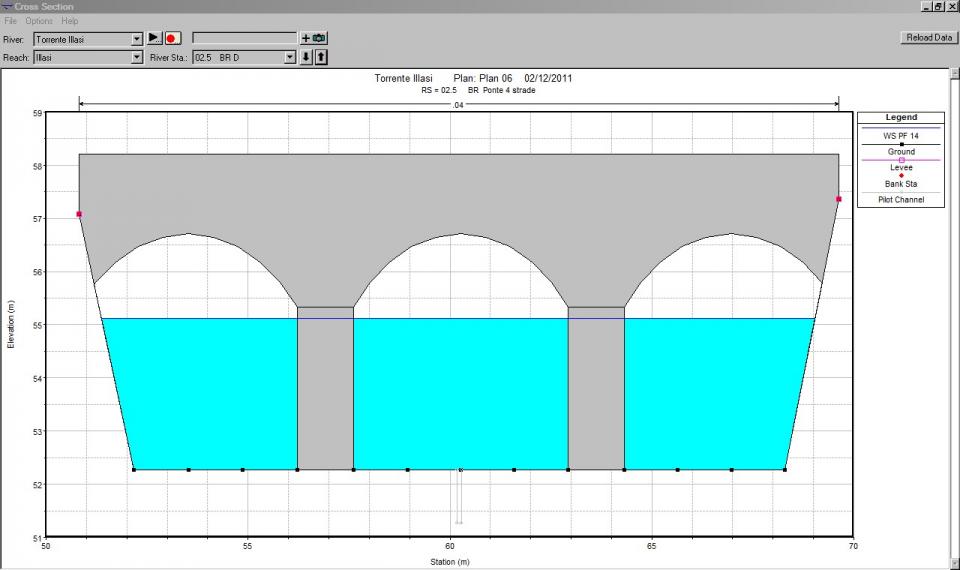This screenshot has height=570, width=960.
Task: Click the Levee legend entry
Action: (x=900, y=168)
